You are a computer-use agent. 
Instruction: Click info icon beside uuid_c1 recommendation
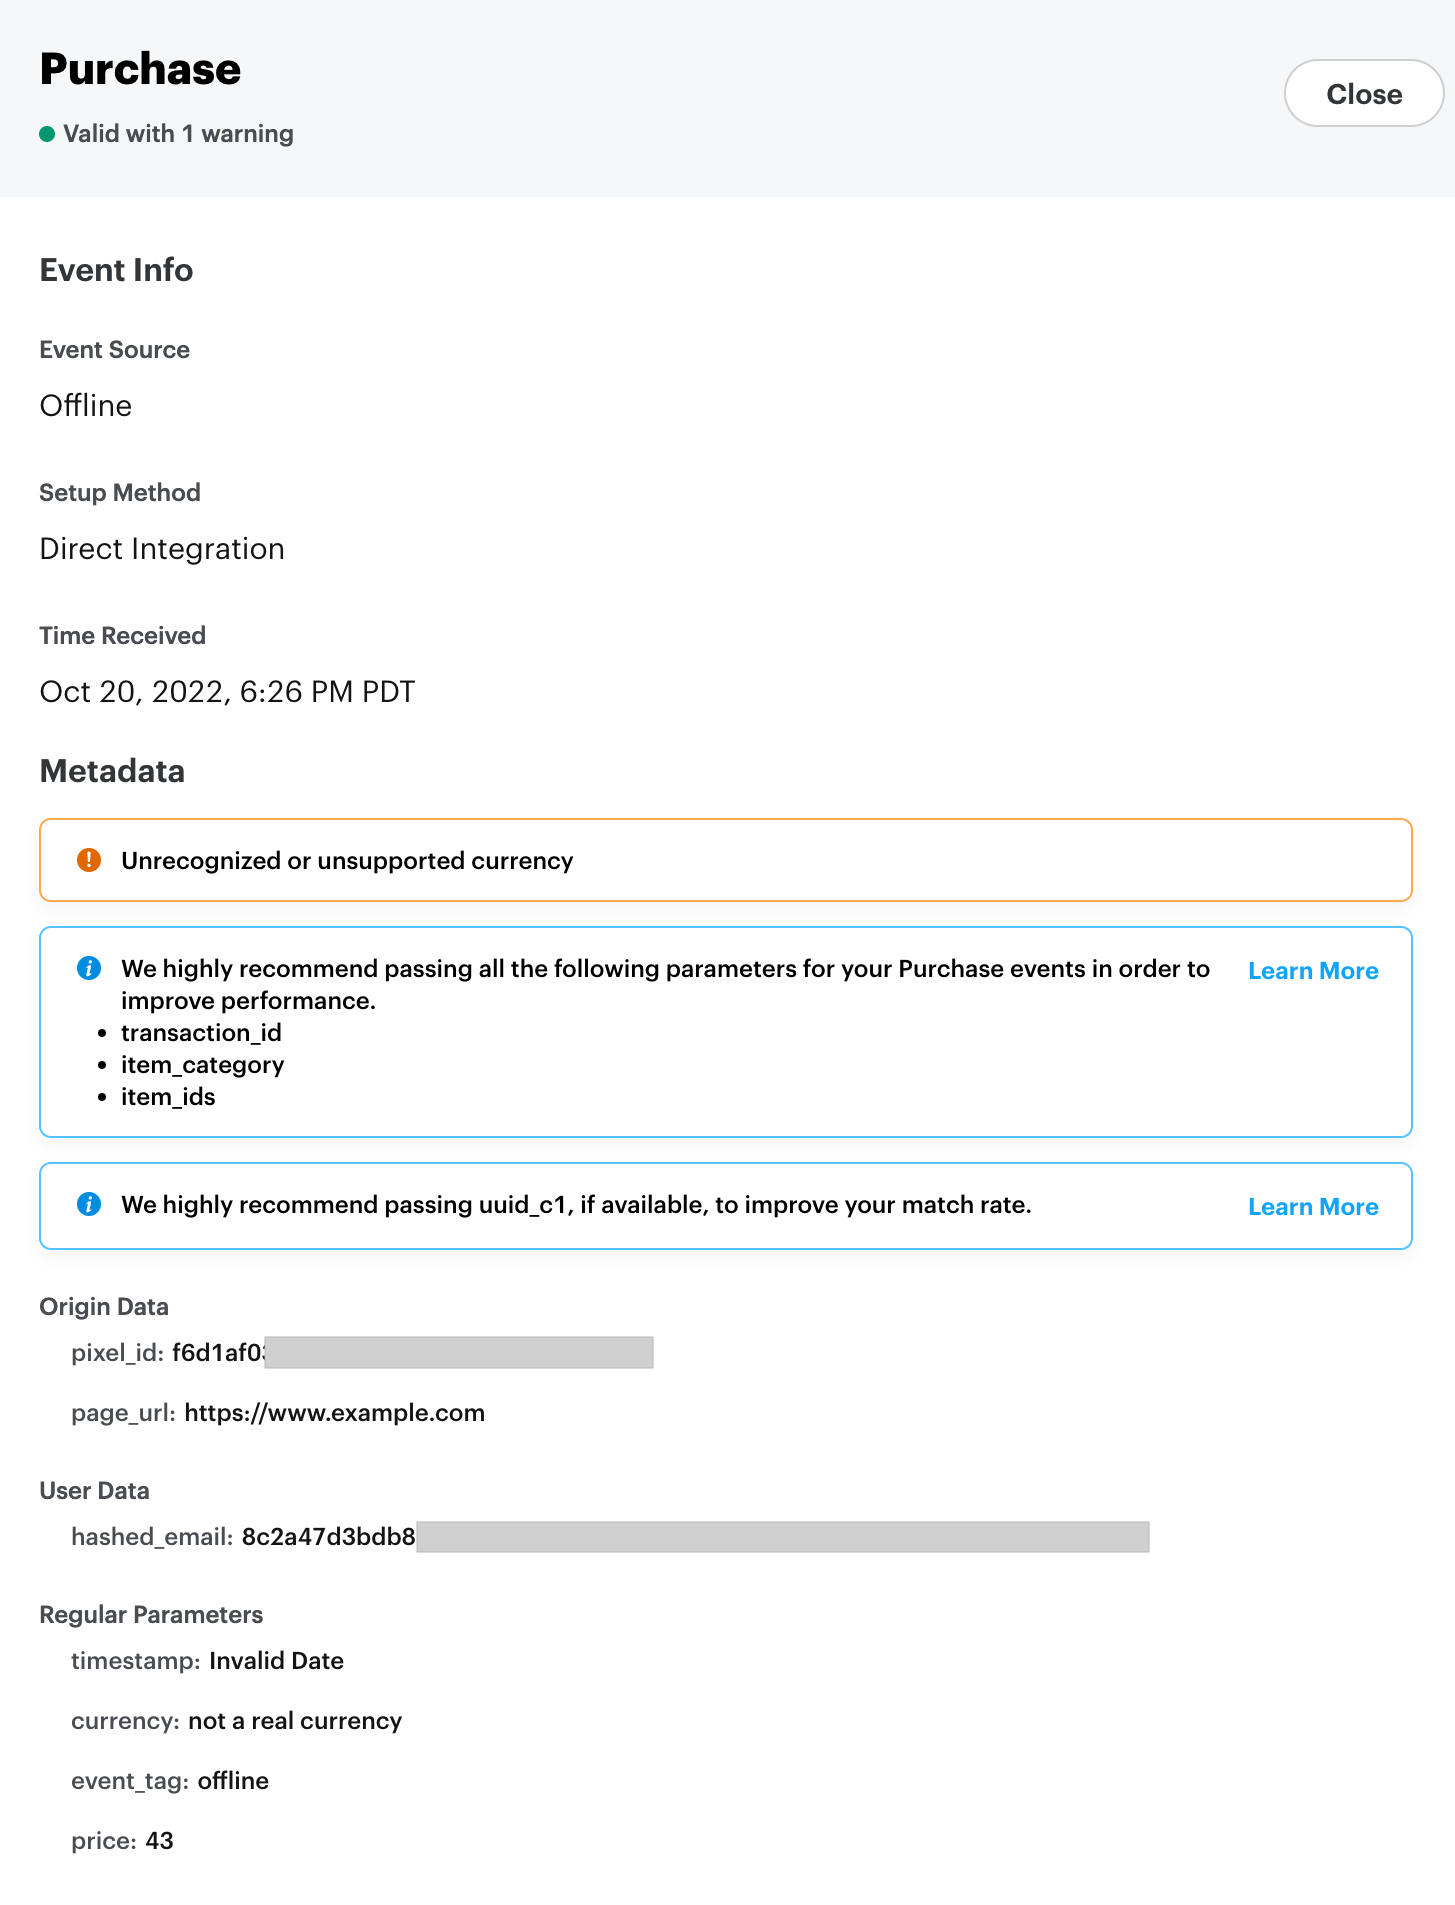(89, 1204)
